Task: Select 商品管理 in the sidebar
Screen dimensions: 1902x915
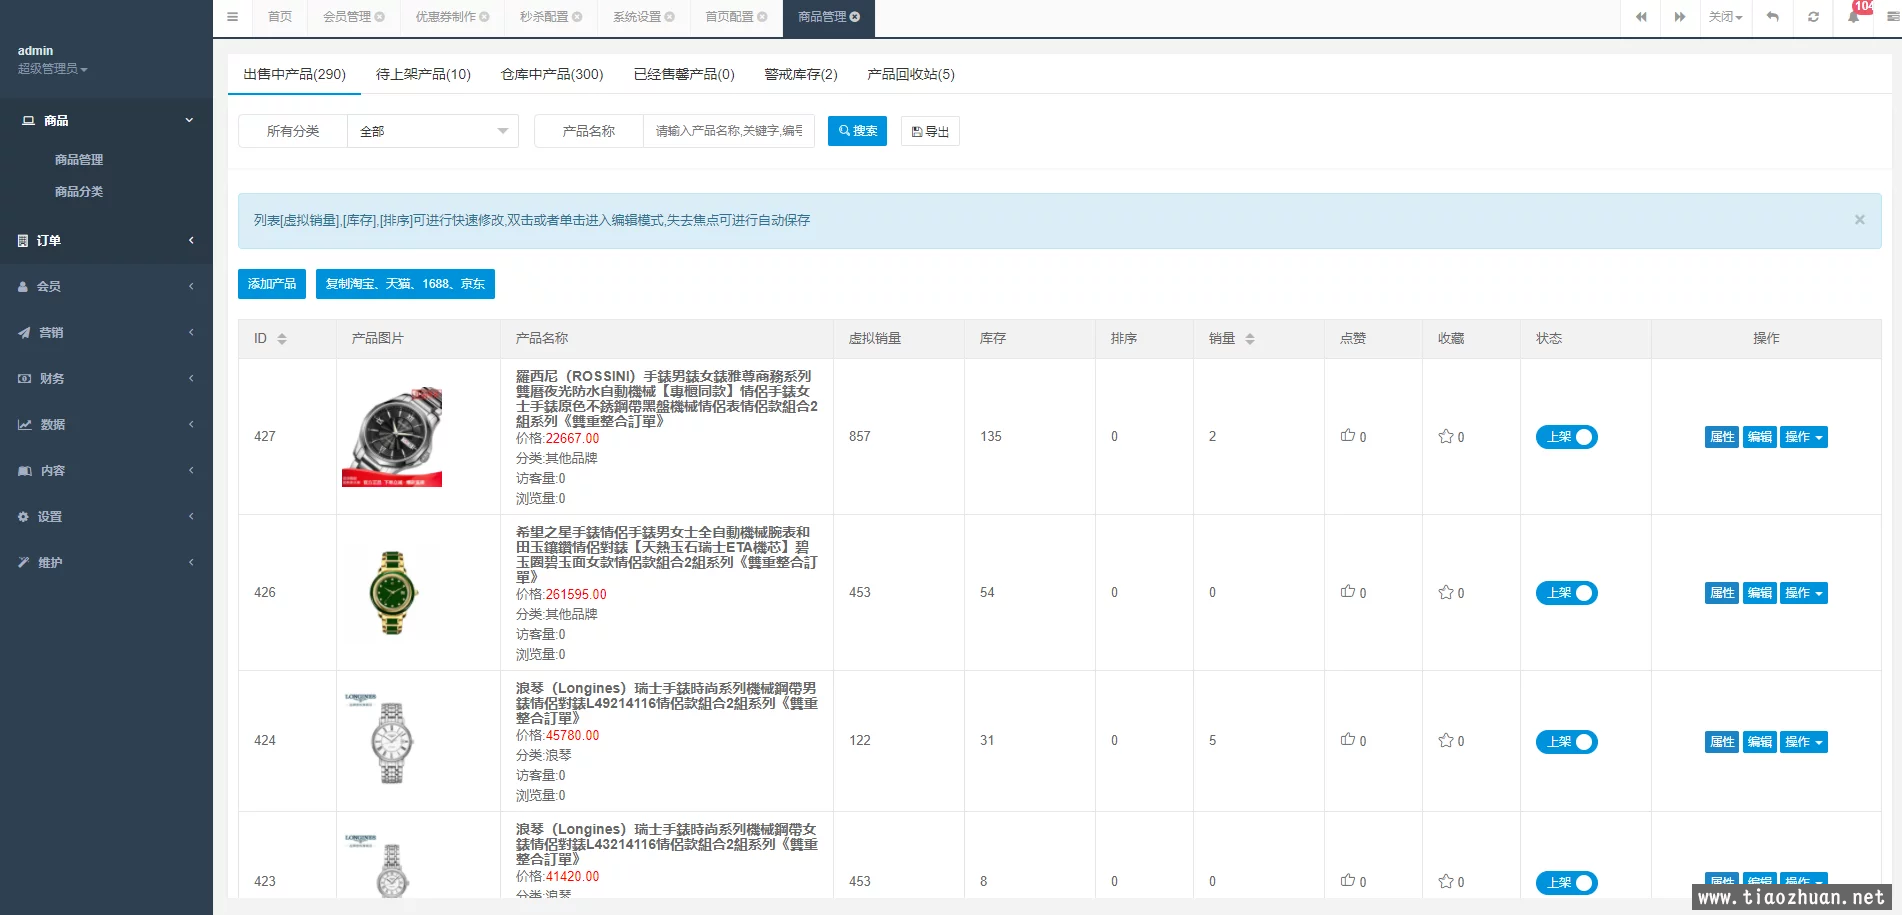Action: click(79, 159)
